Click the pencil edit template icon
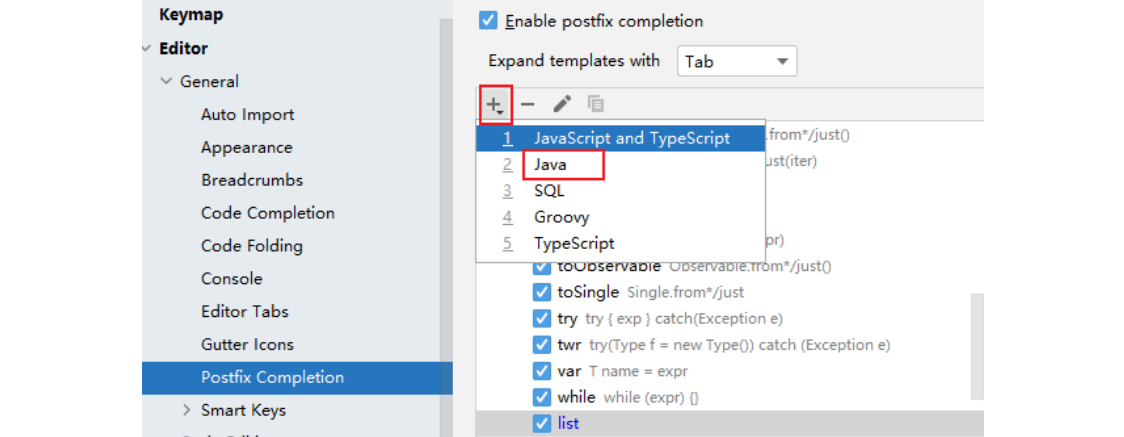The width and height of the screenshot is (1124, 437). [x=562, y=104]
